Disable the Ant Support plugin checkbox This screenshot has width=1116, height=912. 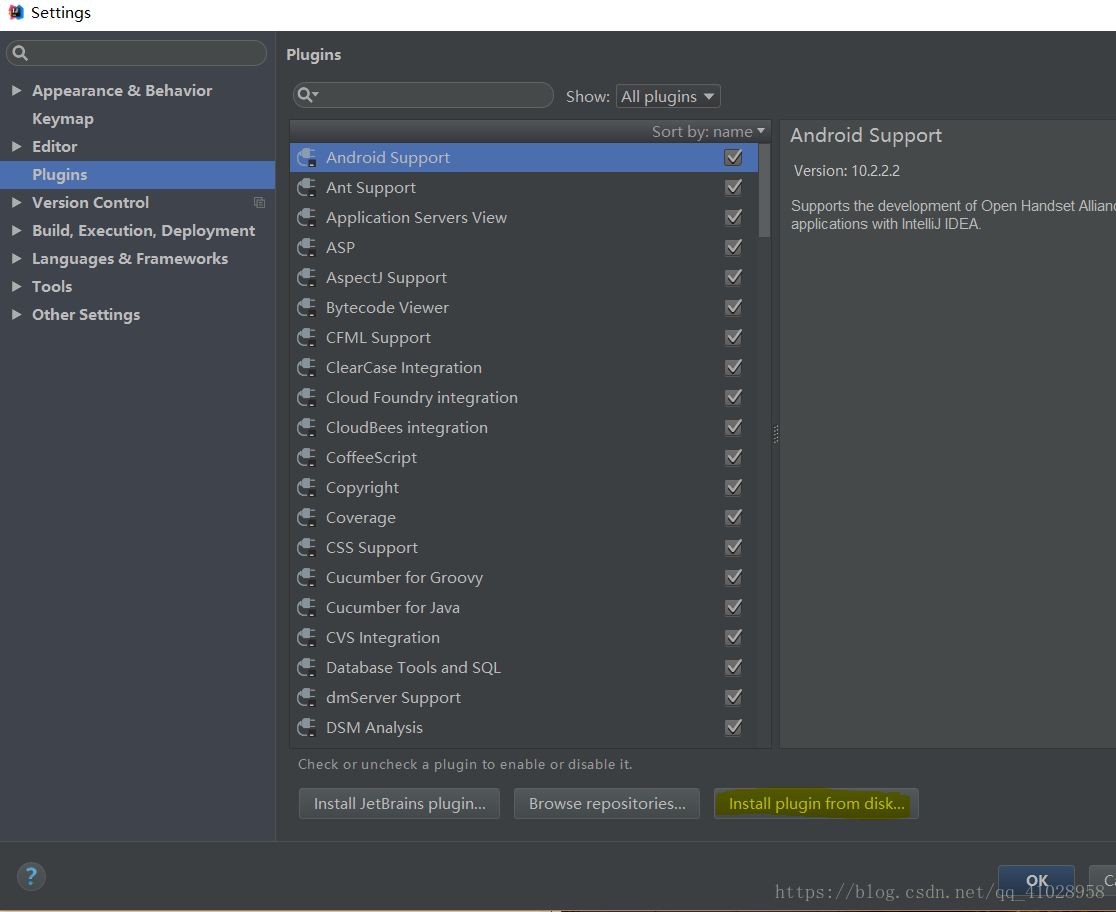pos(733,187)
